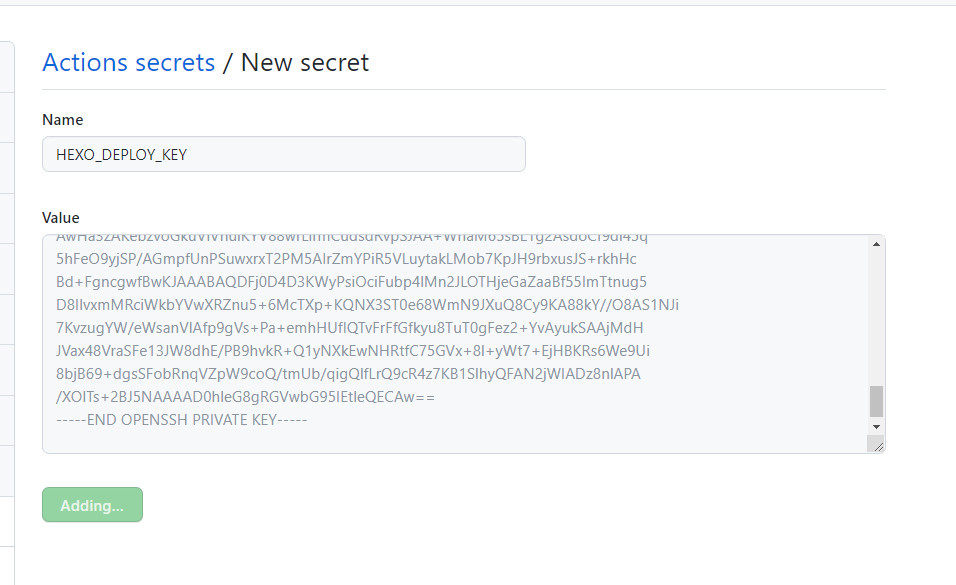This screenshot has height=585, width=956.
Task: Click the Value field label
Action: click(61, 217)
